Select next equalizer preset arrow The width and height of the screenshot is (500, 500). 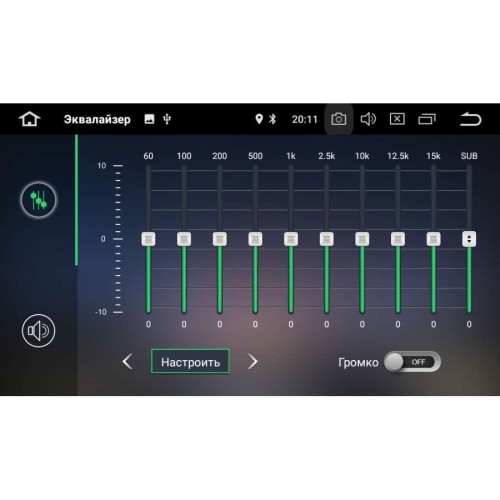pyautogui.click(x=253, y=362)
